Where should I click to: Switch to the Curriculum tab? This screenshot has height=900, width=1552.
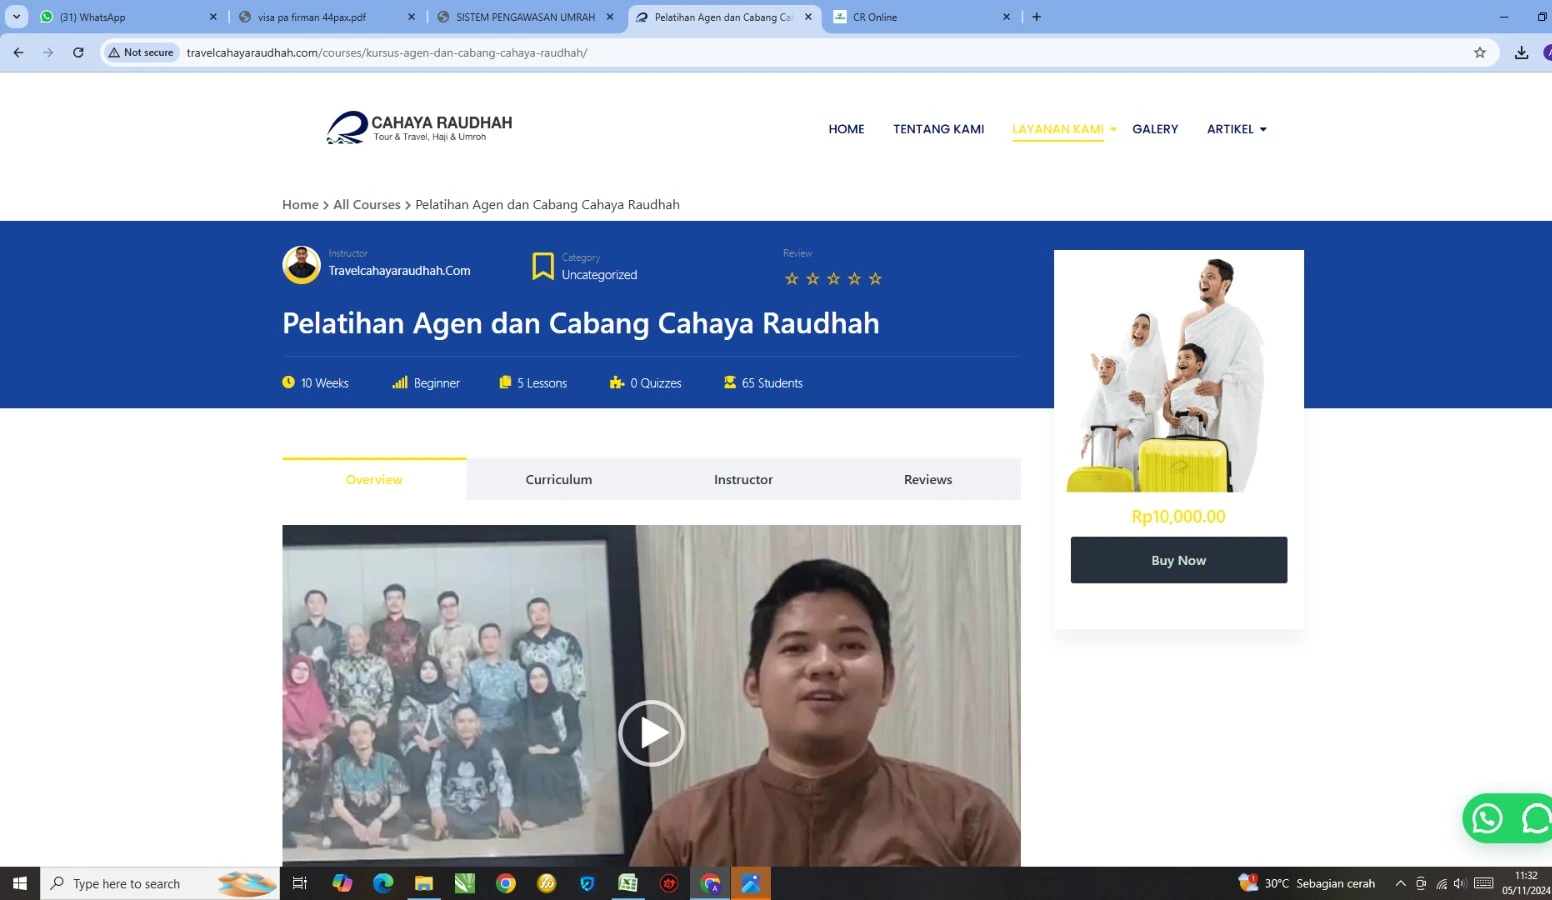click(559, 479)
